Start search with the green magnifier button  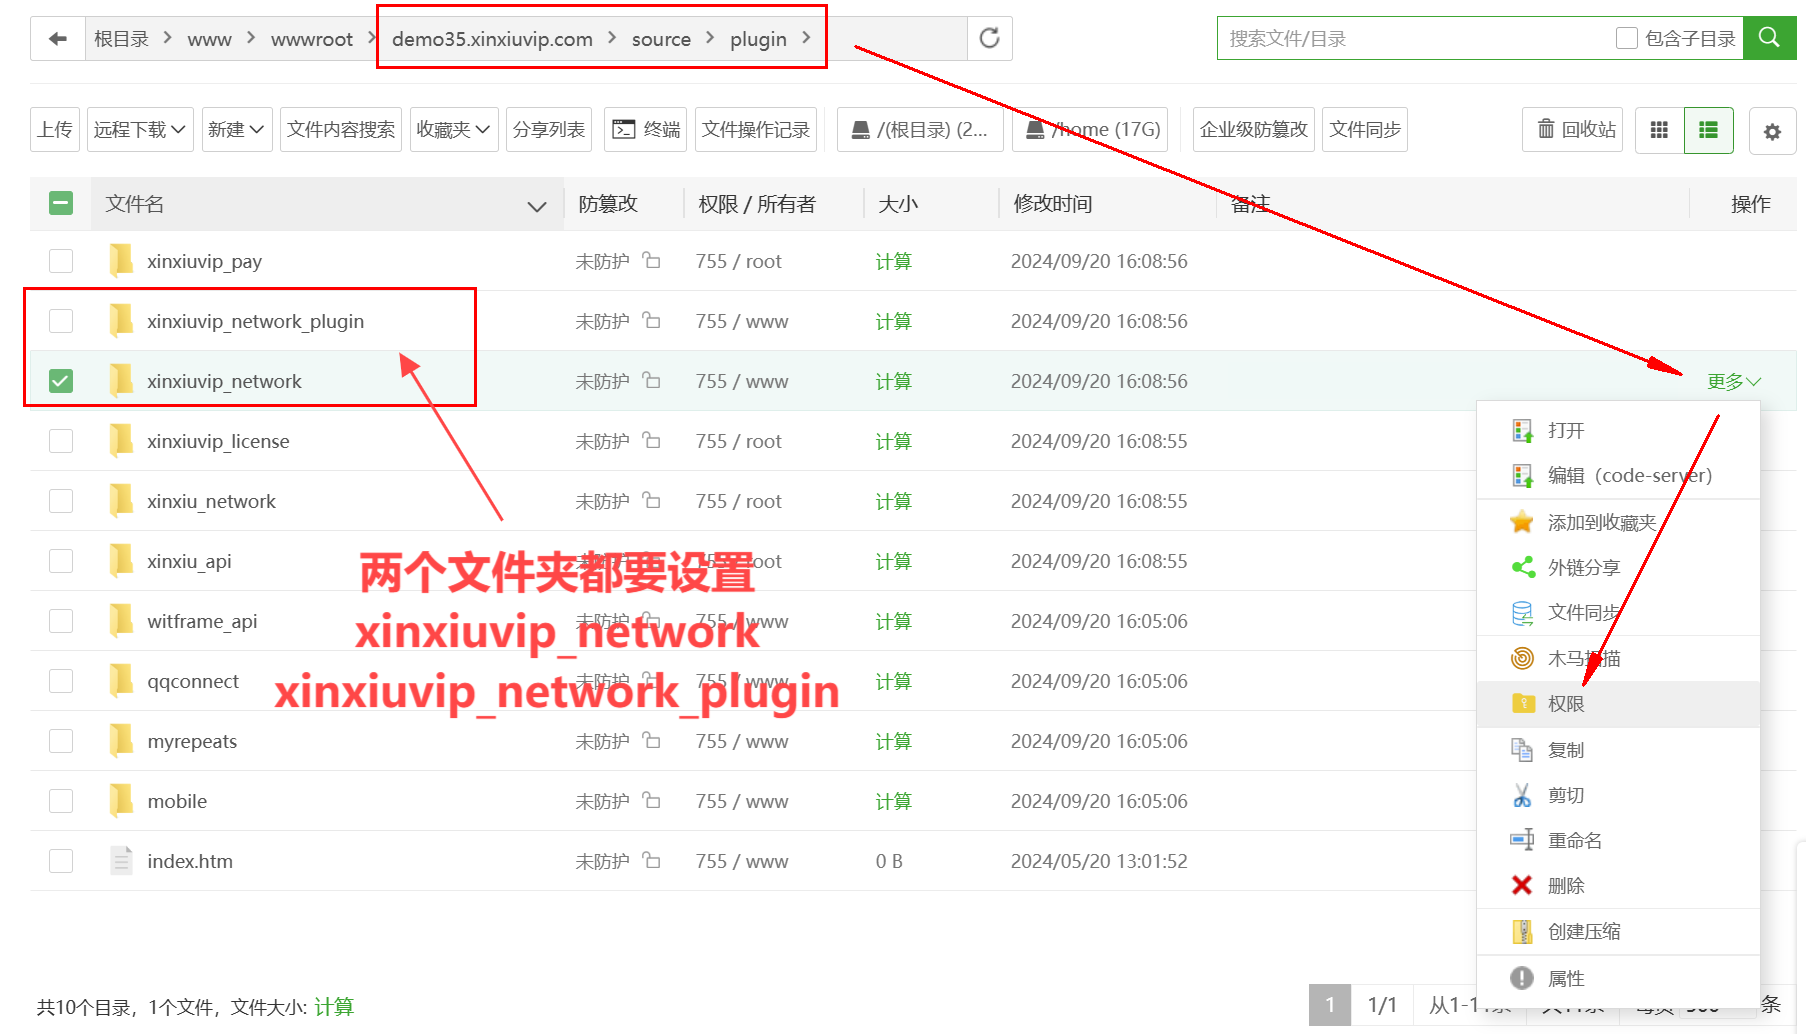click(x=1769, y=38)
